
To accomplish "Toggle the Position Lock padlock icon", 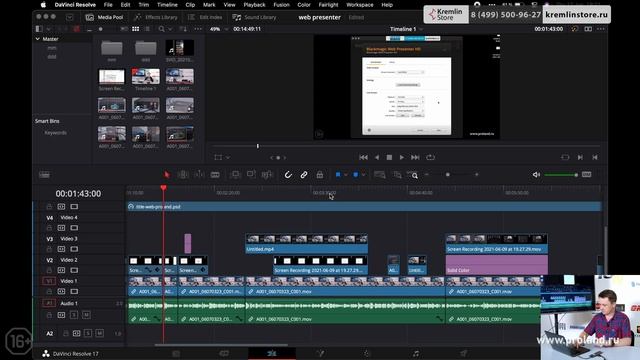I will click(x=320, y=175).
